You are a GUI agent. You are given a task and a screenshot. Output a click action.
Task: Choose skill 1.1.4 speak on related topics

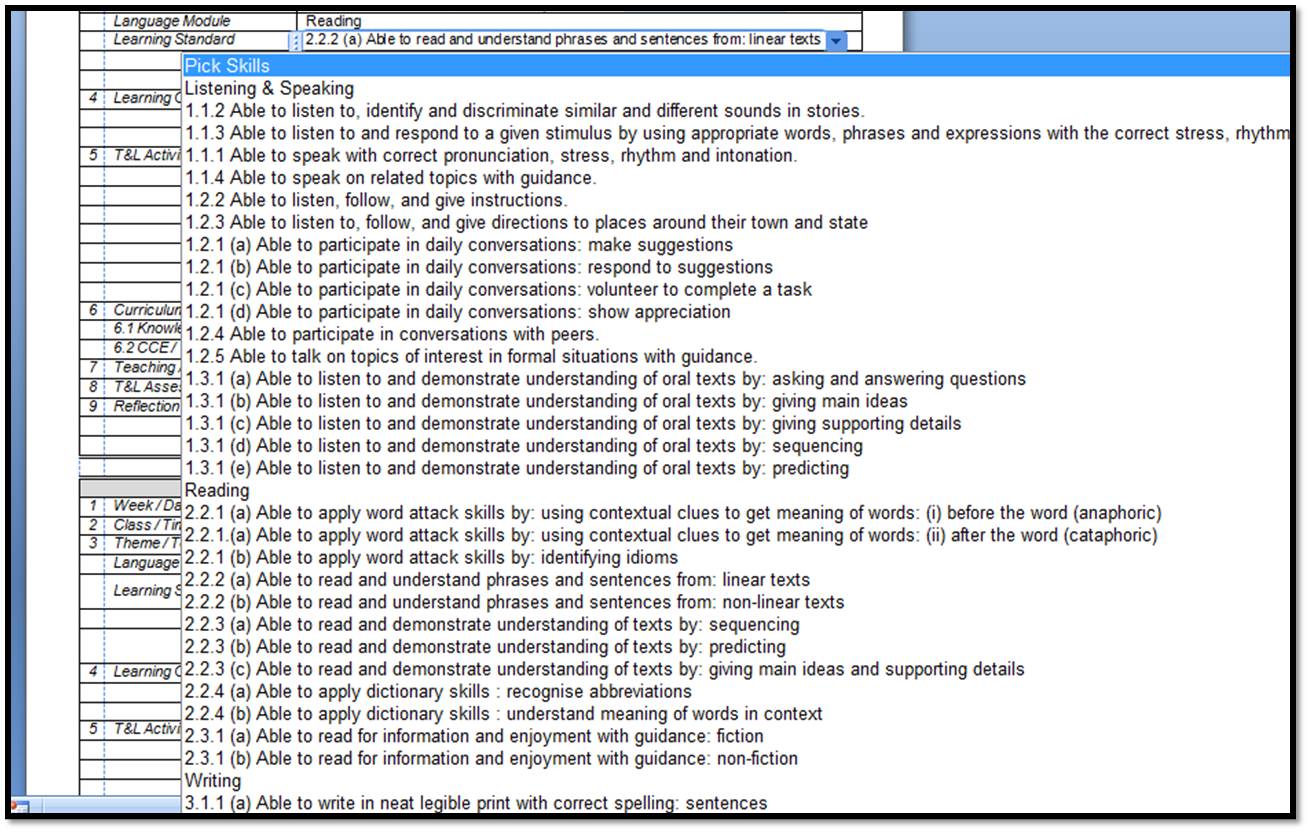point(390,178)
